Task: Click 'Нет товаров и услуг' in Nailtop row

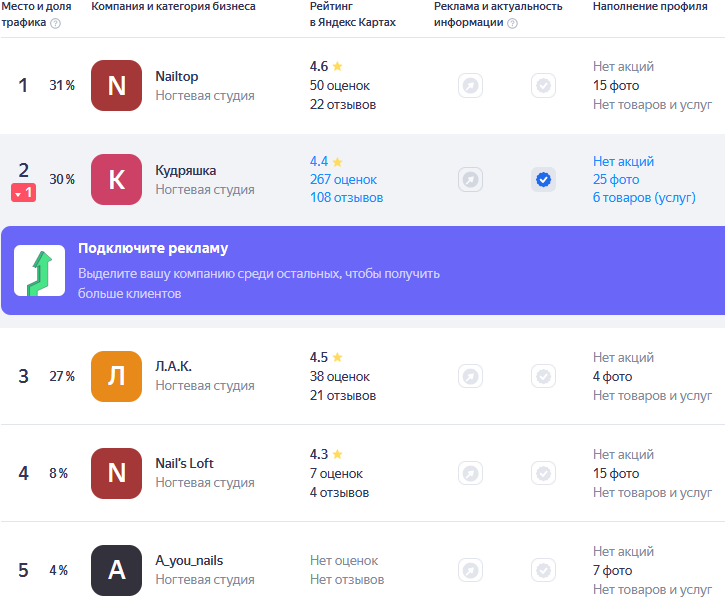Action: pos(652,105)
